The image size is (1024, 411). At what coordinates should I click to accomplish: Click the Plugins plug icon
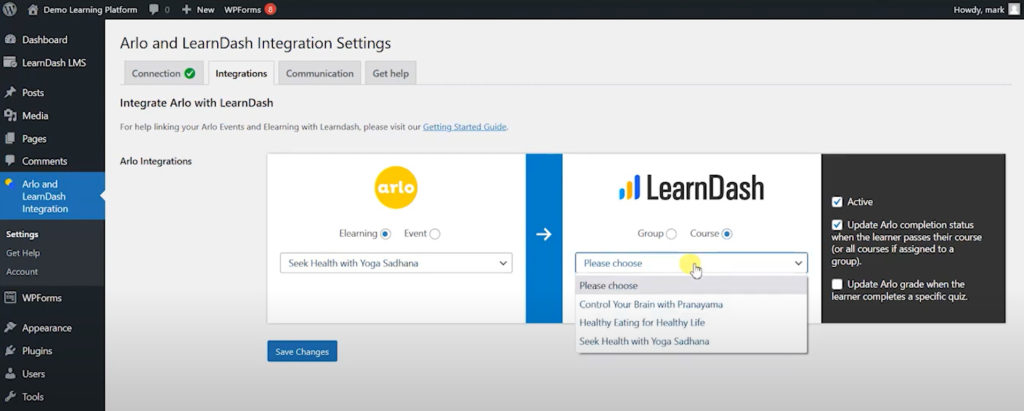point(10,351)
